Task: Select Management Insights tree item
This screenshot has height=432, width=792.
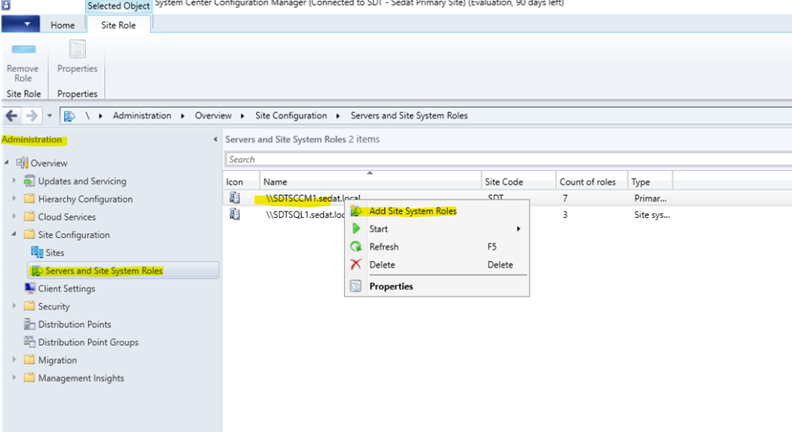Action: tap(81, 378)
